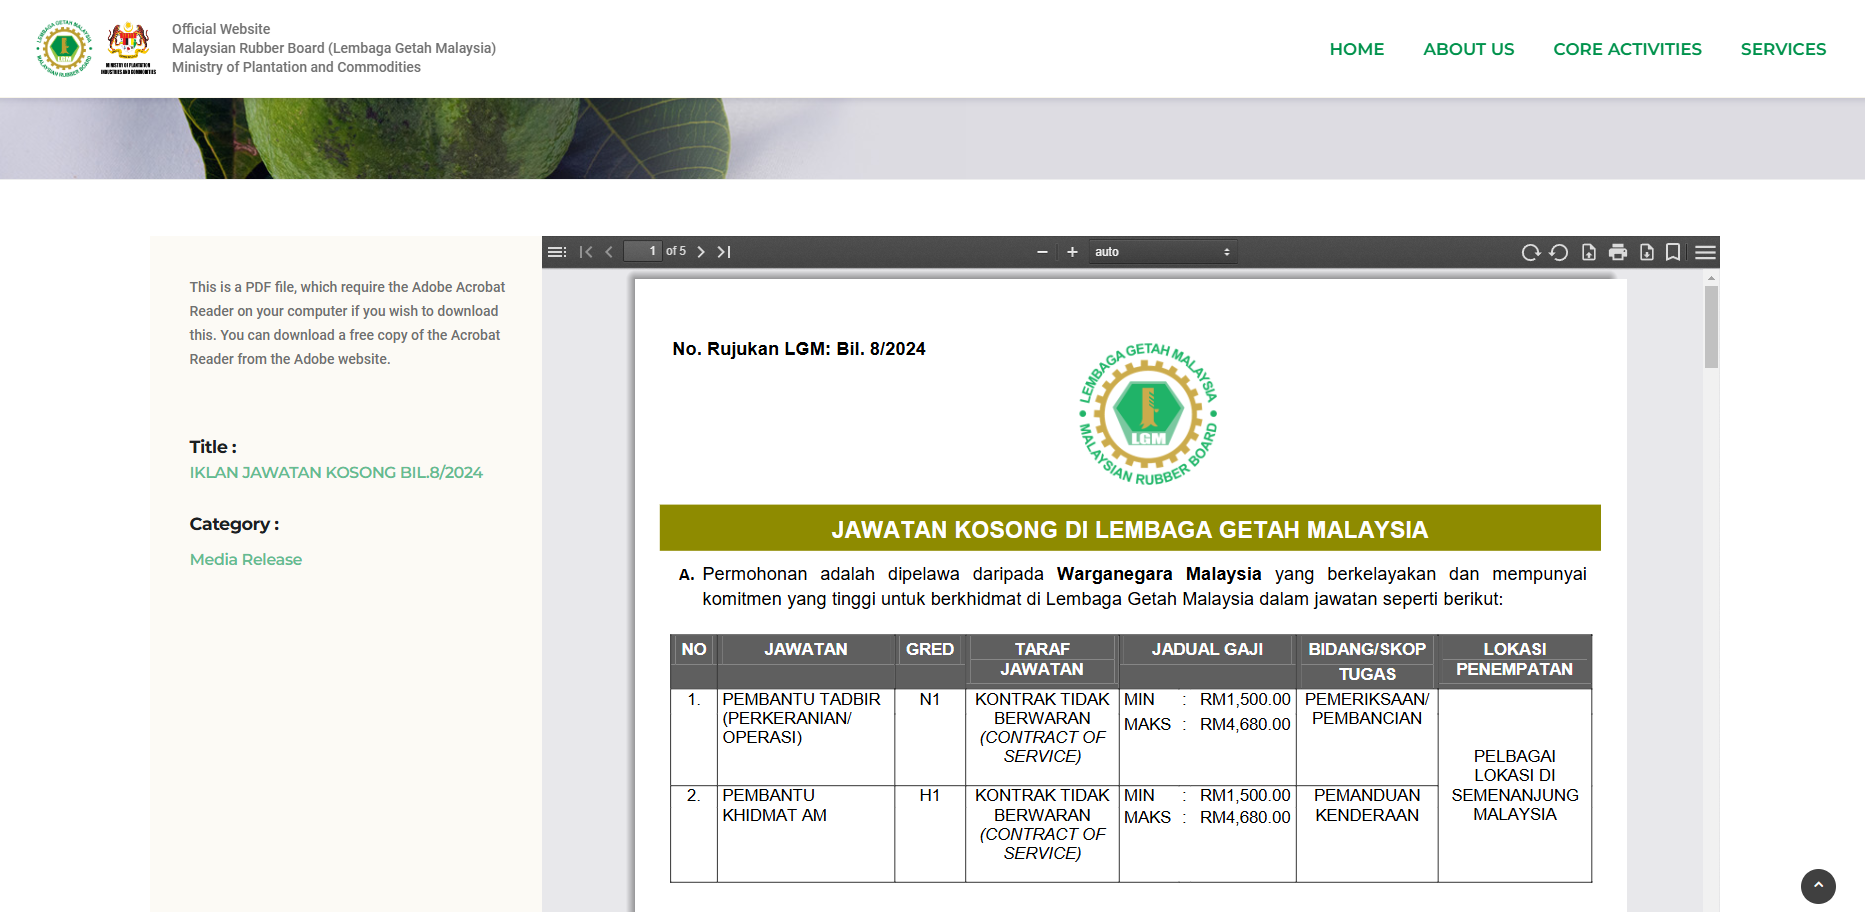This screenshot has height=912, width=1865.
Task: Open IKLAN JAWATAN KOSONG BIL.8/2024 link
Action: click(336, 472)
